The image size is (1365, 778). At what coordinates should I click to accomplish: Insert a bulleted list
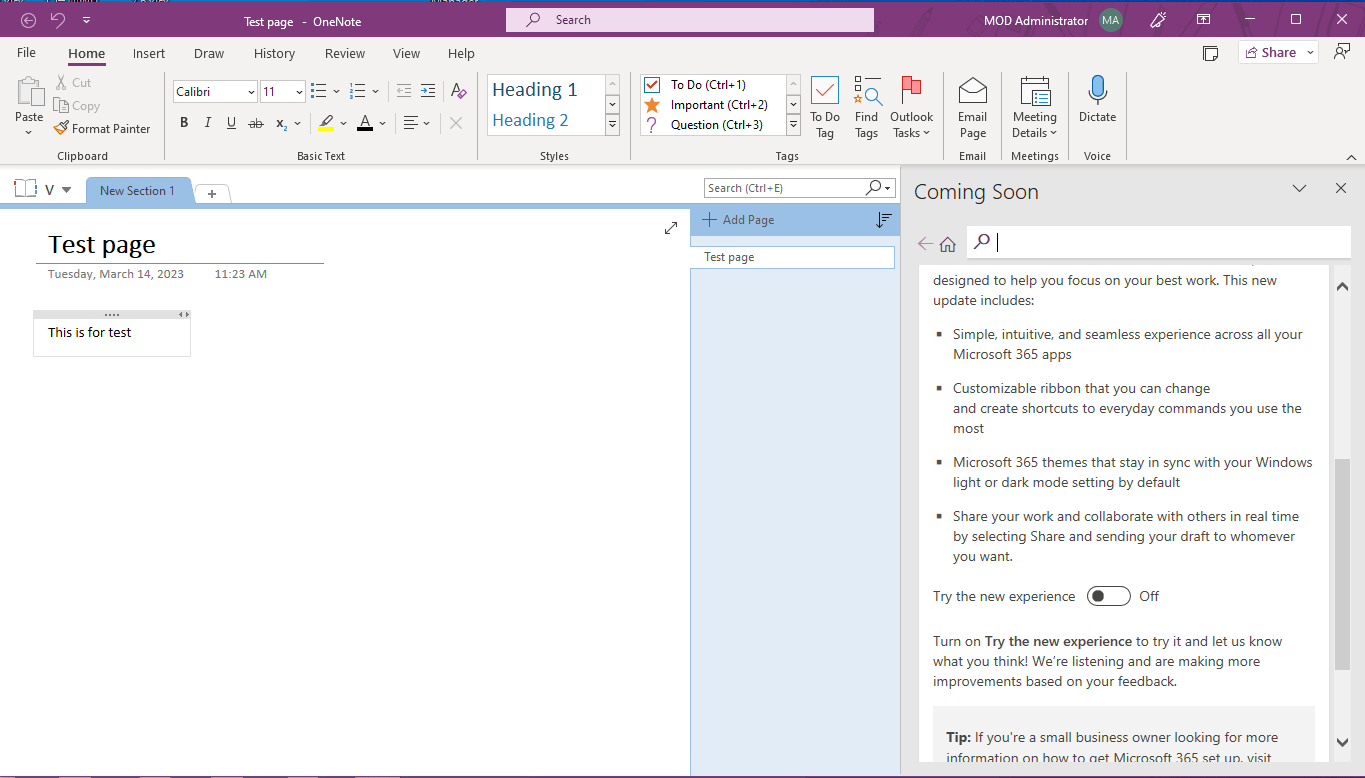tap(318, 91)
